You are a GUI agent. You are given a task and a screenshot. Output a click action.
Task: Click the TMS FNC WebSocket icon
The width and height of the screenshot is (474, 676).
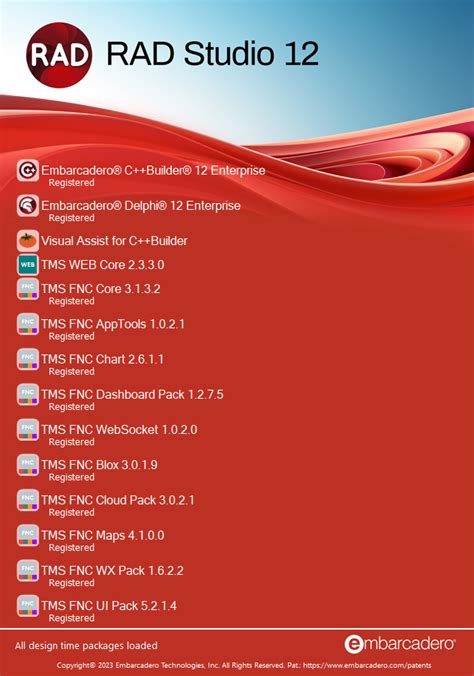point(28,430)
